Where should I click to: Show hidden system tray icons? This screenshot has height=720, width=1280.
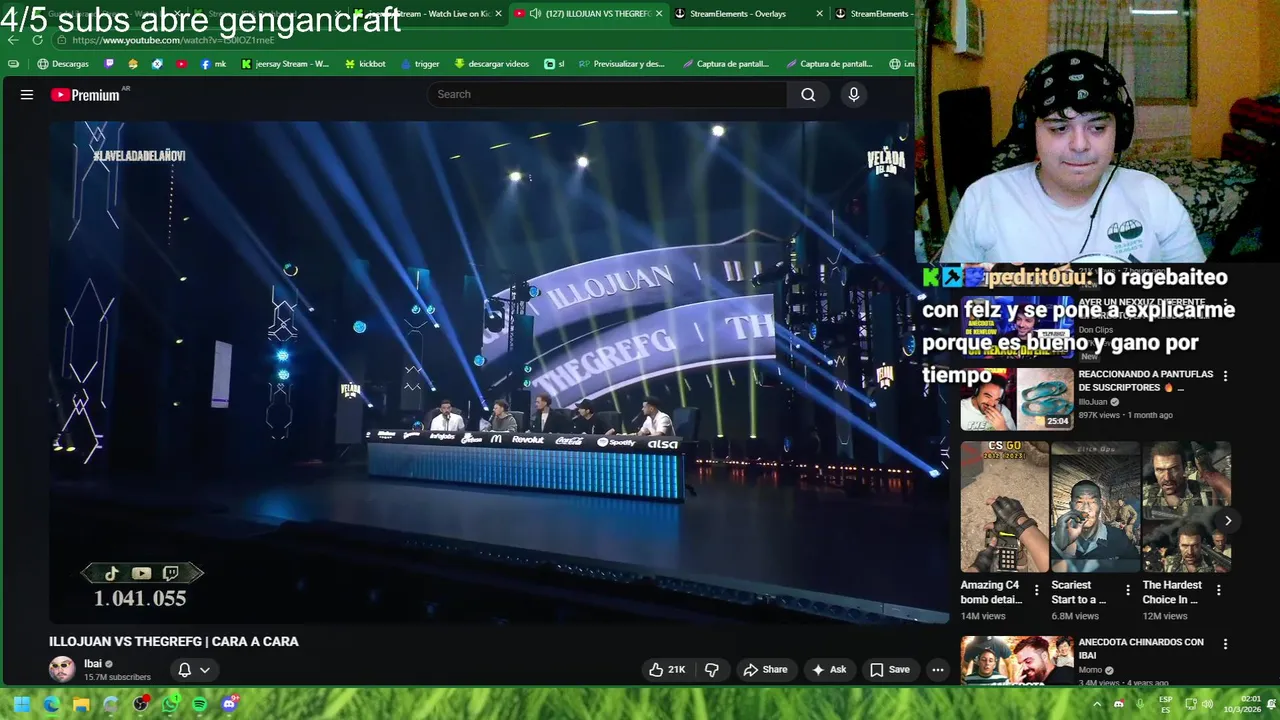(x=1097, y=704)
